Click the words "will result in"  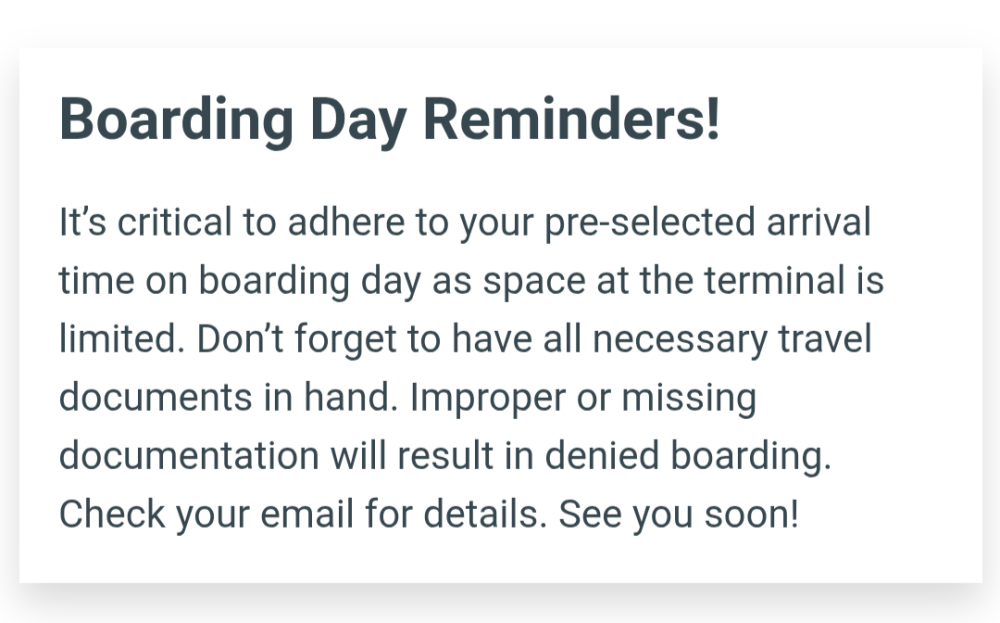pos(432,456)
